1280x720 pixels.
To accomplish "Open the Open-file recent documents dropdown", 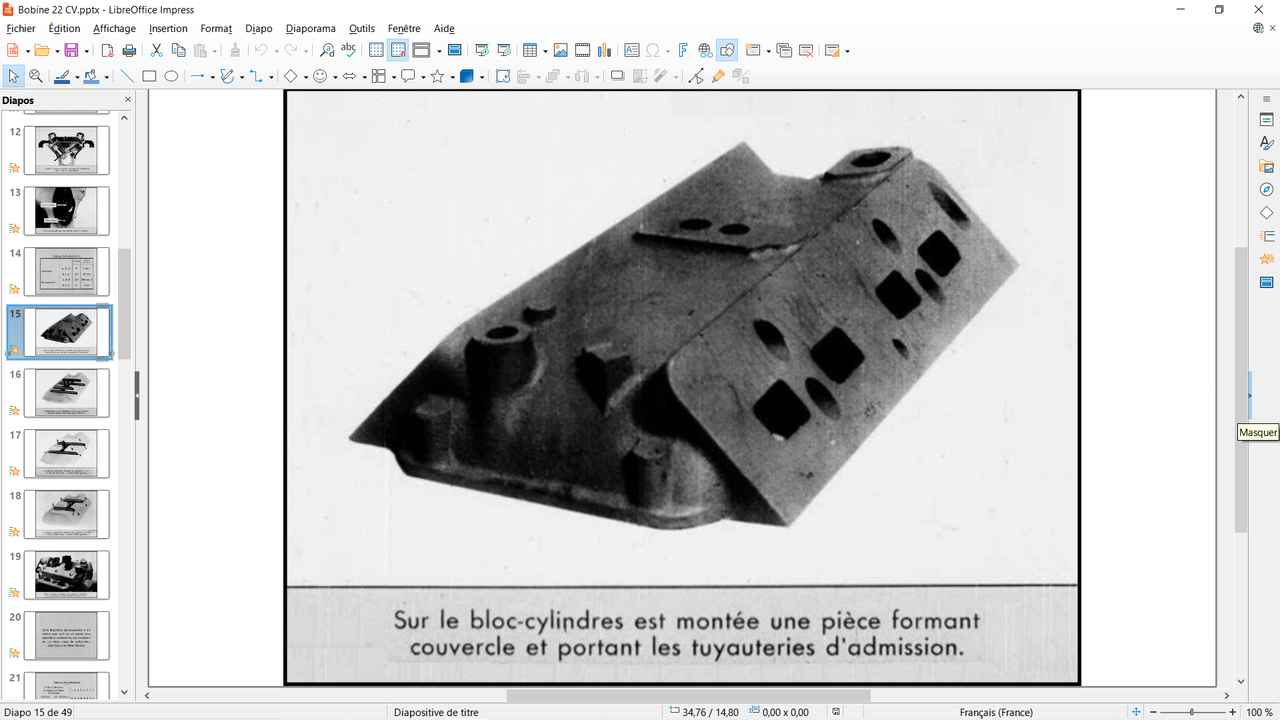I will (56, 51).
